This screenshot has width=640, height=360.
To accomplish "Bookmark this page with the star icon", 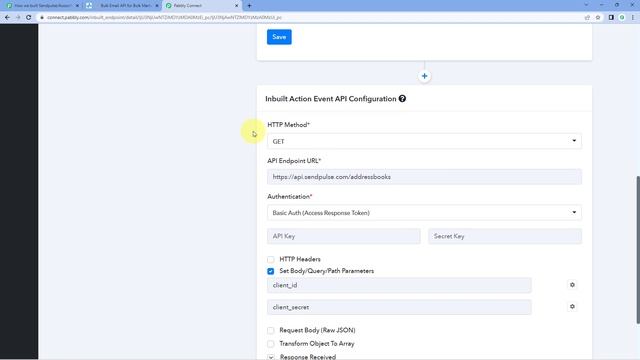I will point(598,18).
